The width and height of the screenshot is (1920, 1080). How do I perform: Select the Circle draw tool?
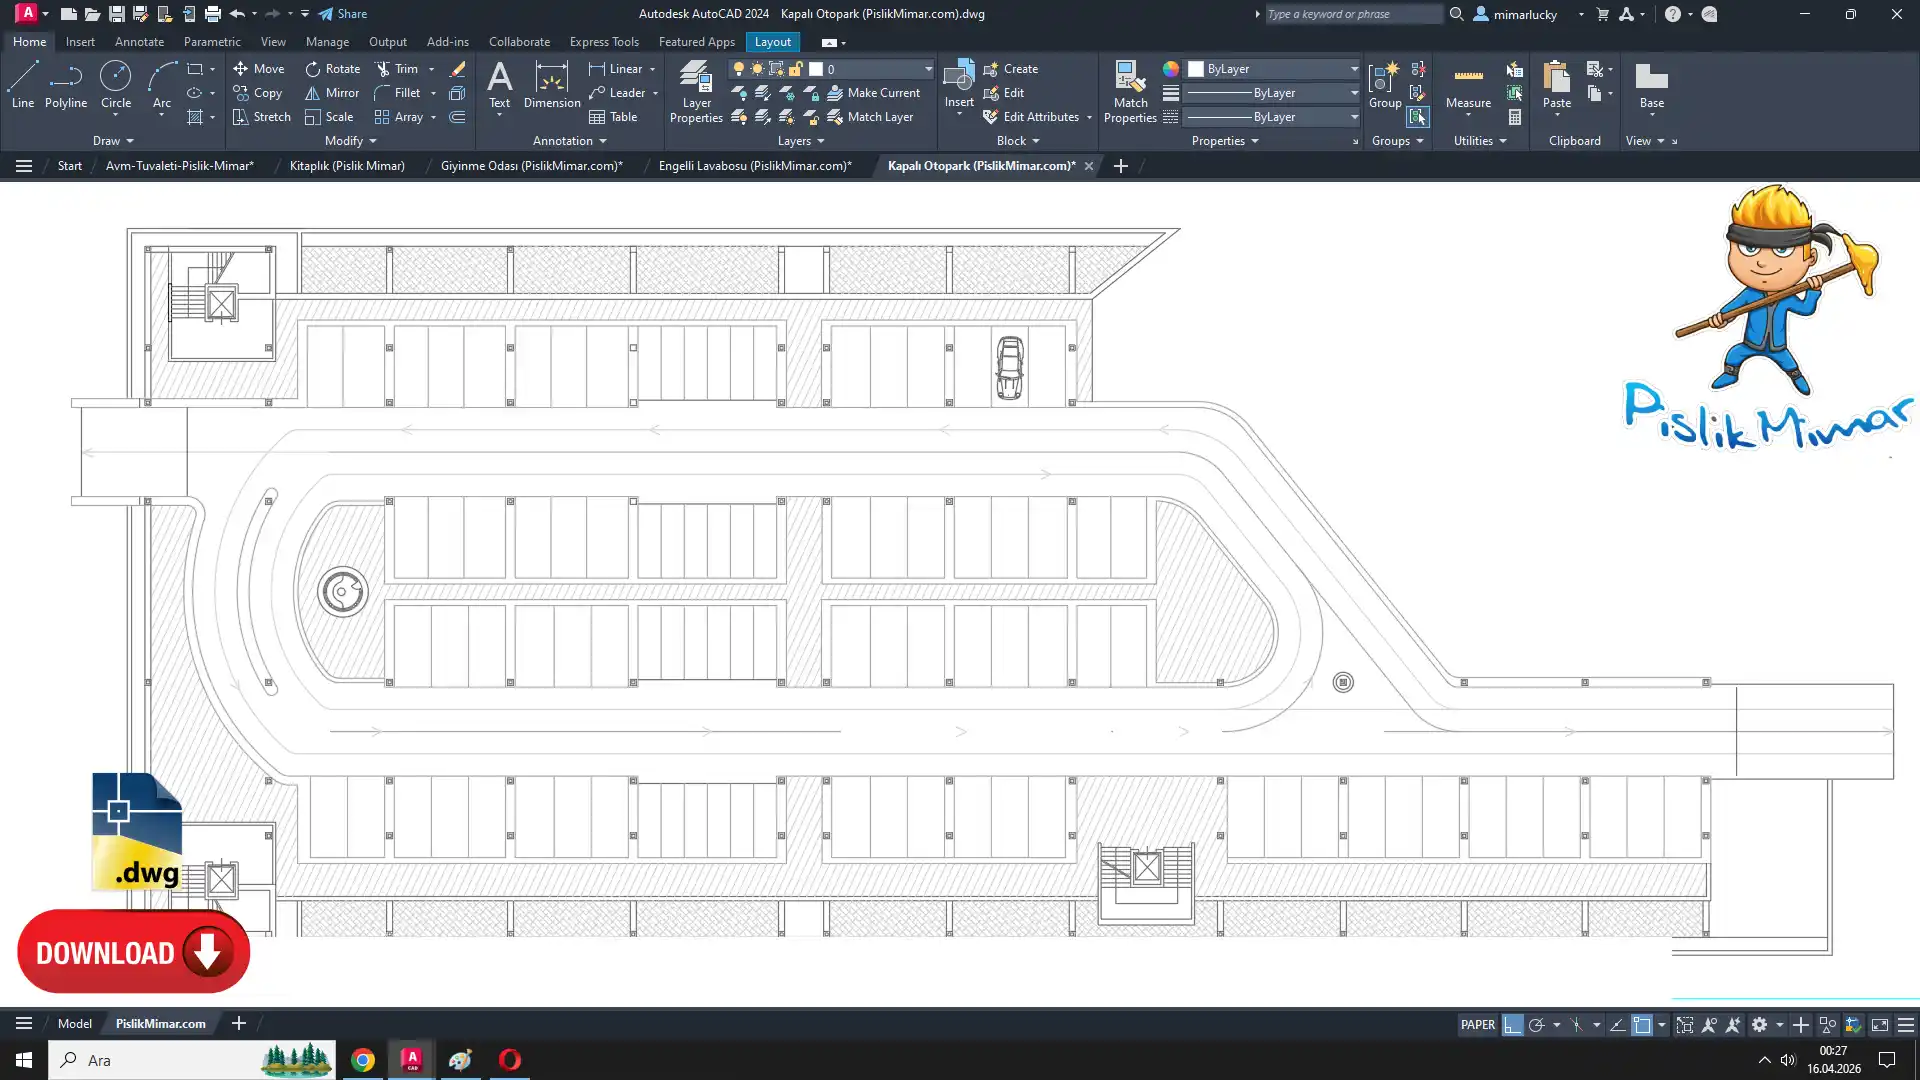pos(116,84)
